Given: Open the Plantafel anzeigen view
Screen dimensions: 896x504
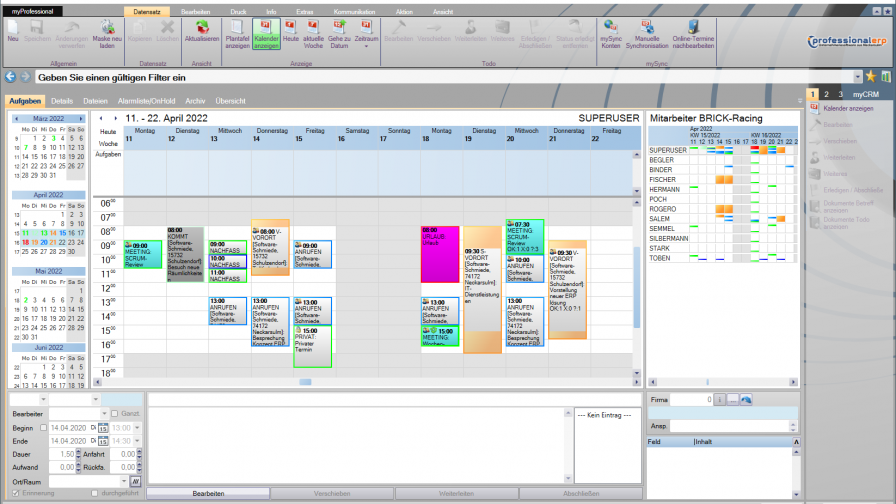Looking at the screenshot, I should 237,32.
